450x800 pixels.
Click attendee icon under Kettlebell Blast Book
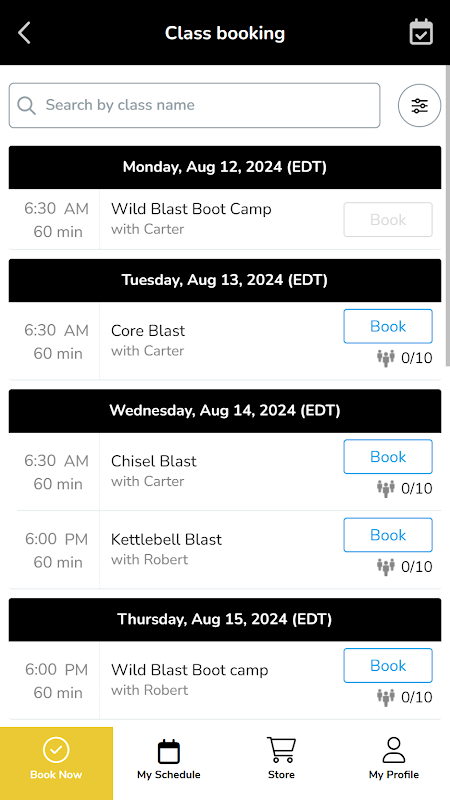coord(386,567)
